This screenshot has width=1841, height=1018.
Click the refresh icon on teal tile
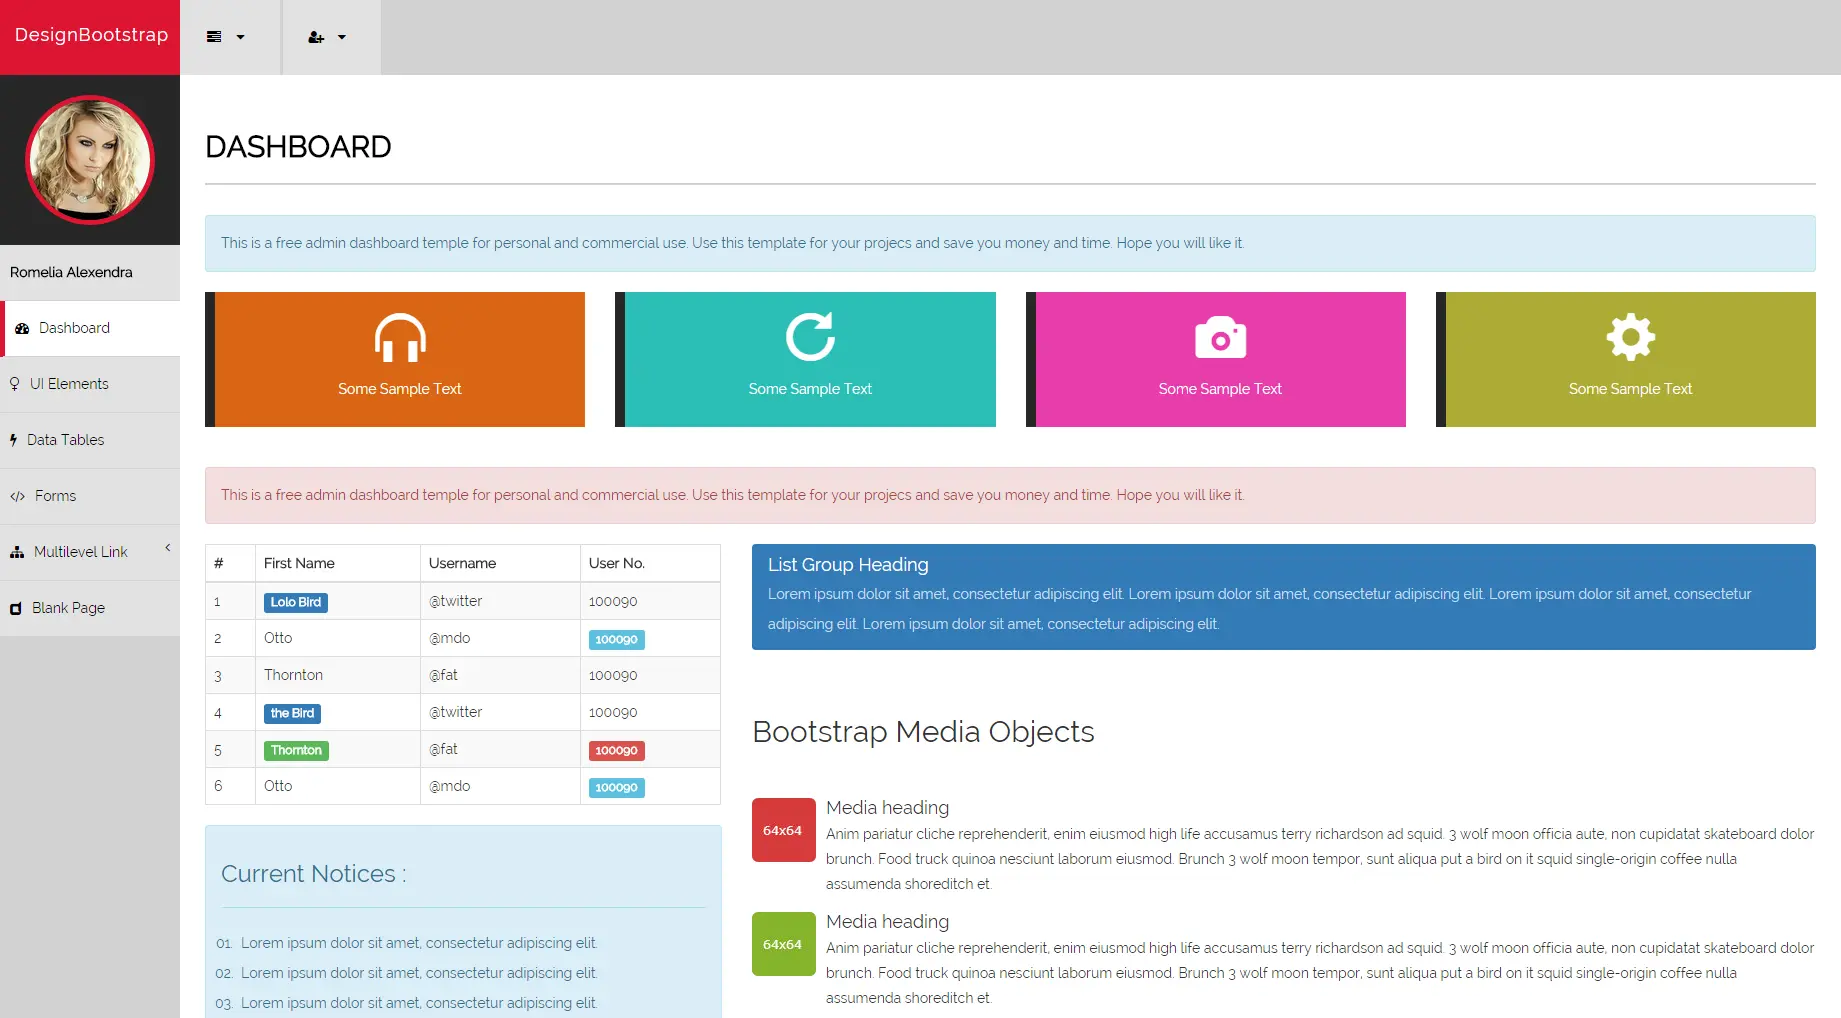click(x=810, y=337)
